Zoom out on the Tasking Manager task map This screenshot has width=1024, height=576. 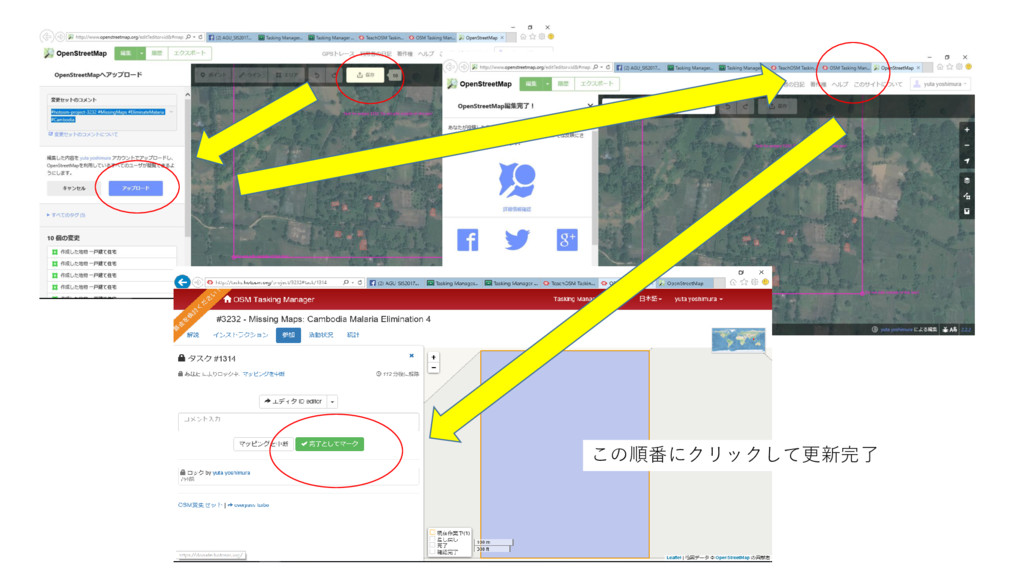point(434,368)
